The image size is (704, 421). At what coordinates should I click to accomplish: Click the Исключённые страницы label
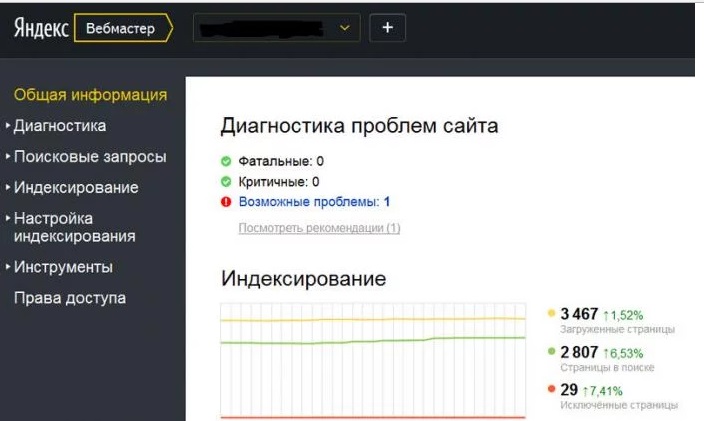(x=619, y=405)
